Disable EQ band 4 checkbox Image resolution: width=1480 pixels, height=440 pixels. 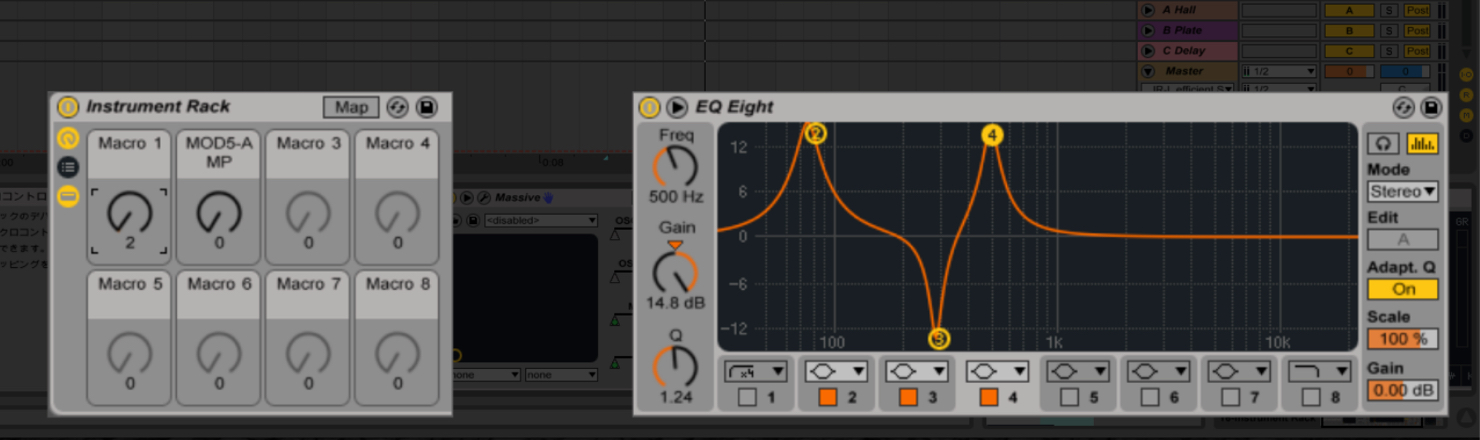988,397
